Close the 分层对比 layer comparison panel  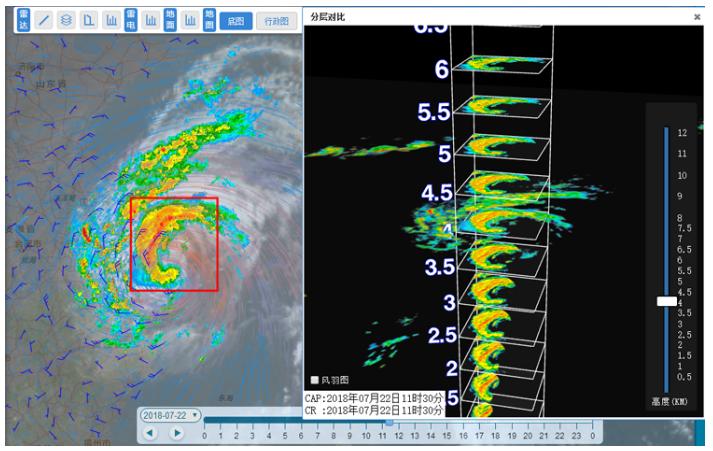click(x=697, y=17)
